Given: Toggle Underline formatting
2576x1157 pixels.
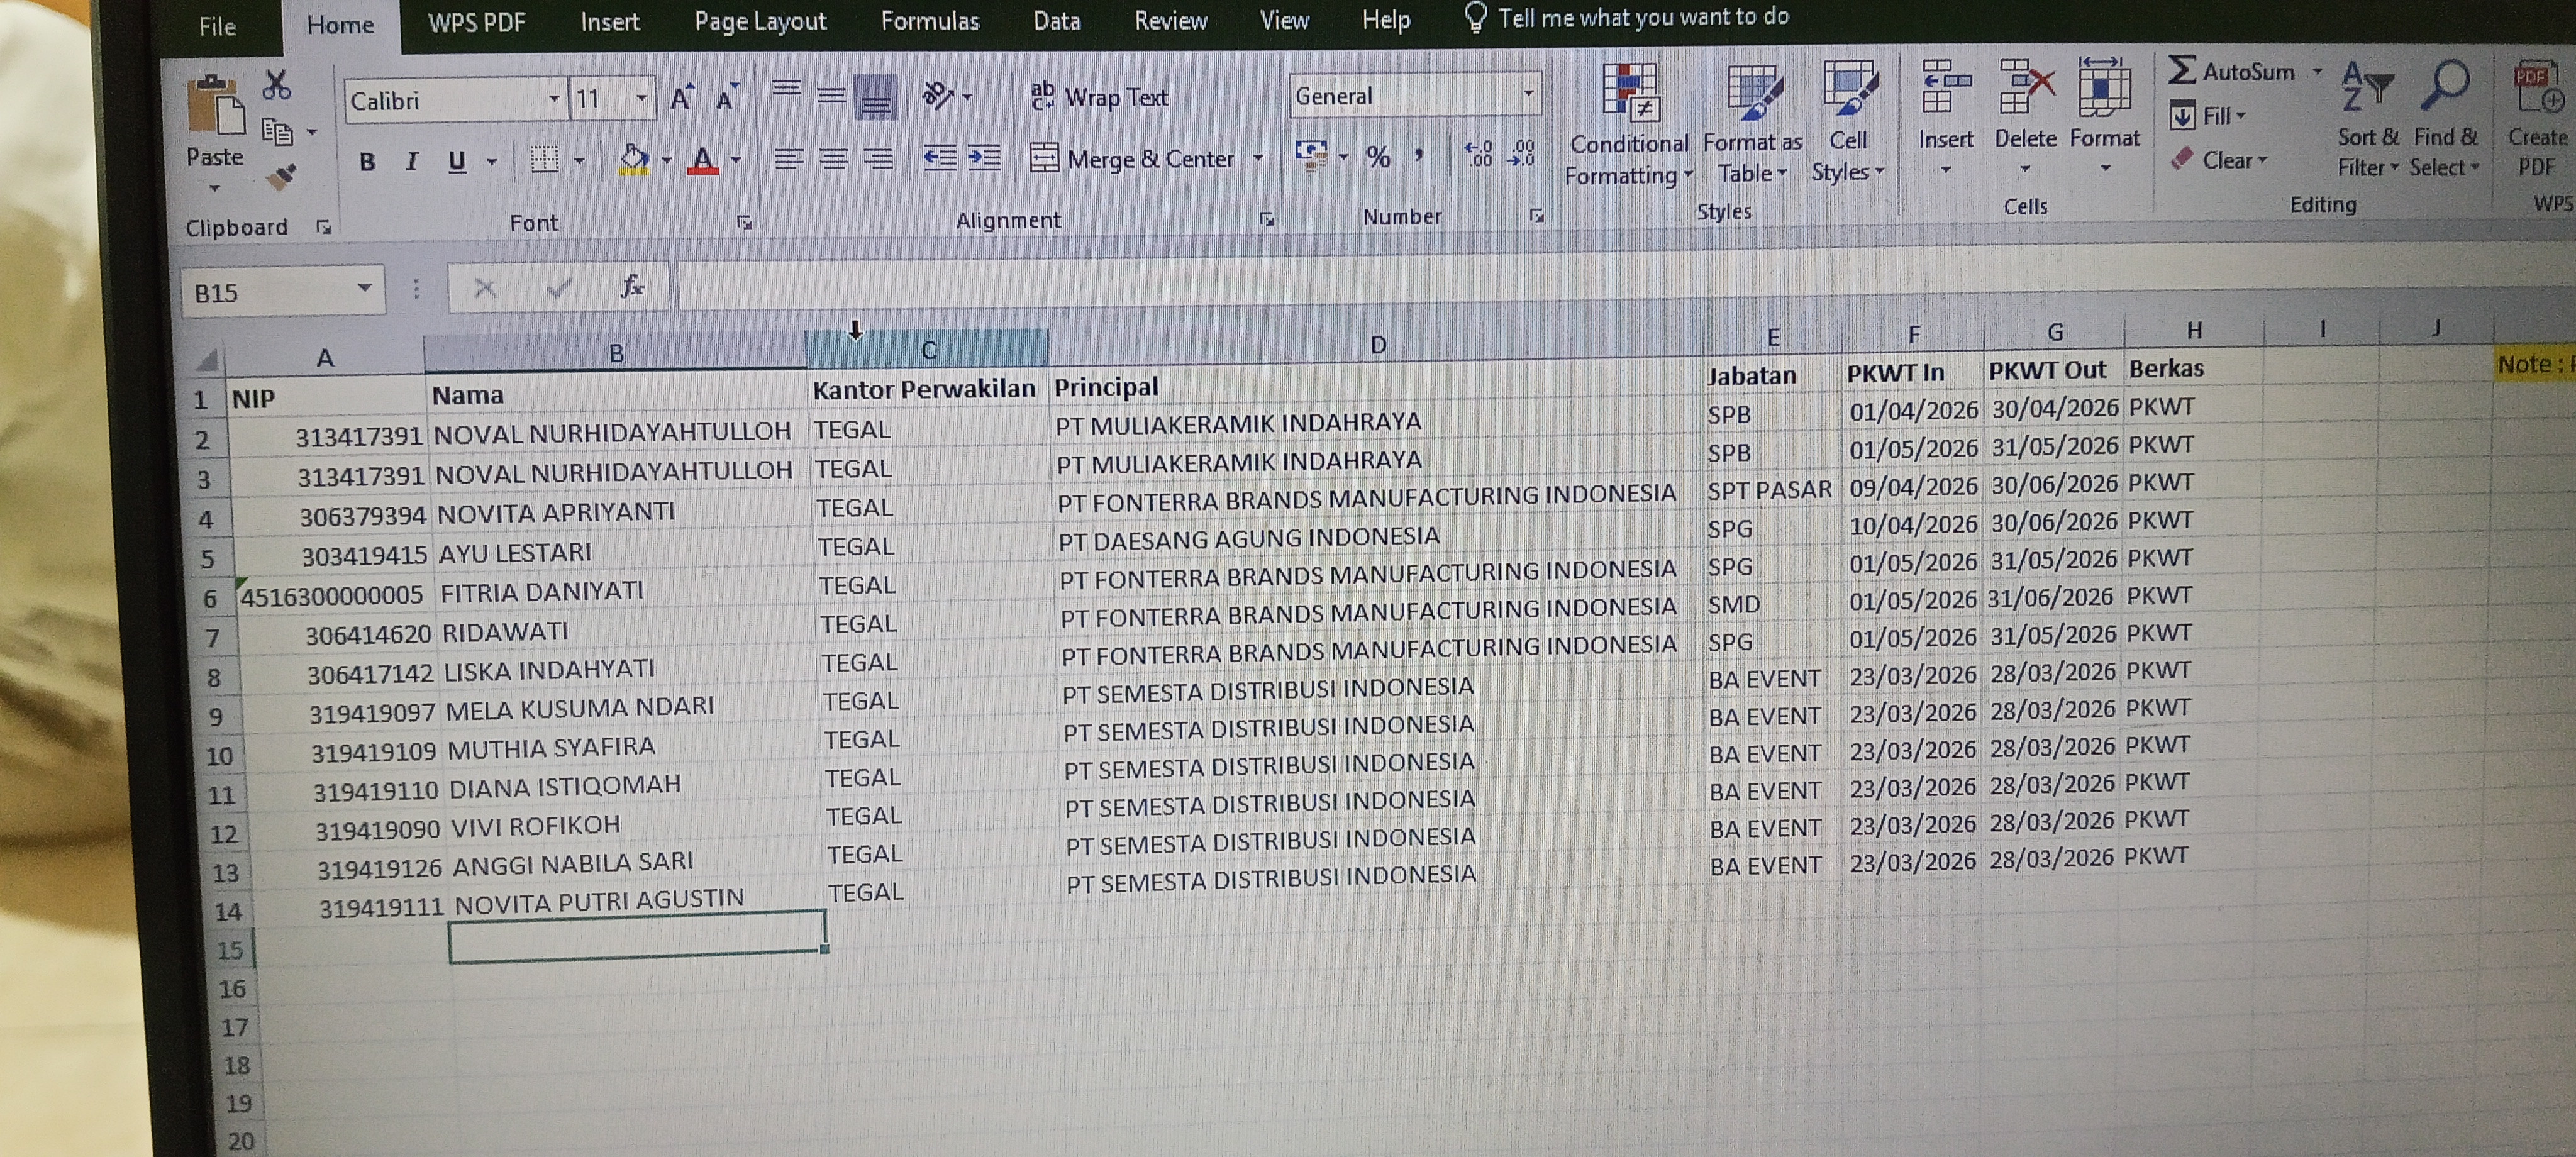Looking at the screenshot, I should click(x=457, y=161).
